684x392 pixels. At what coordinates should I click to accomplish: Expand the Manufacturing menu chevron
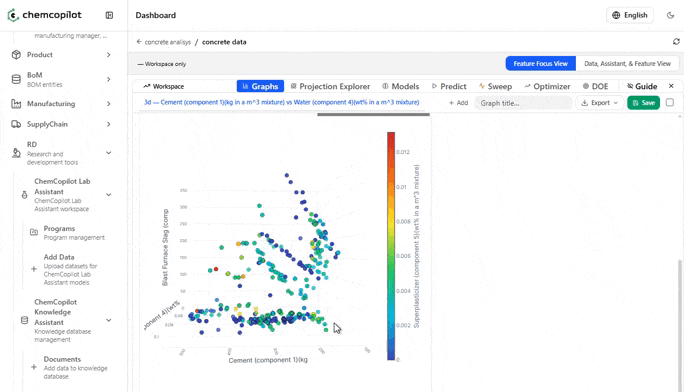tap(109, 104)
